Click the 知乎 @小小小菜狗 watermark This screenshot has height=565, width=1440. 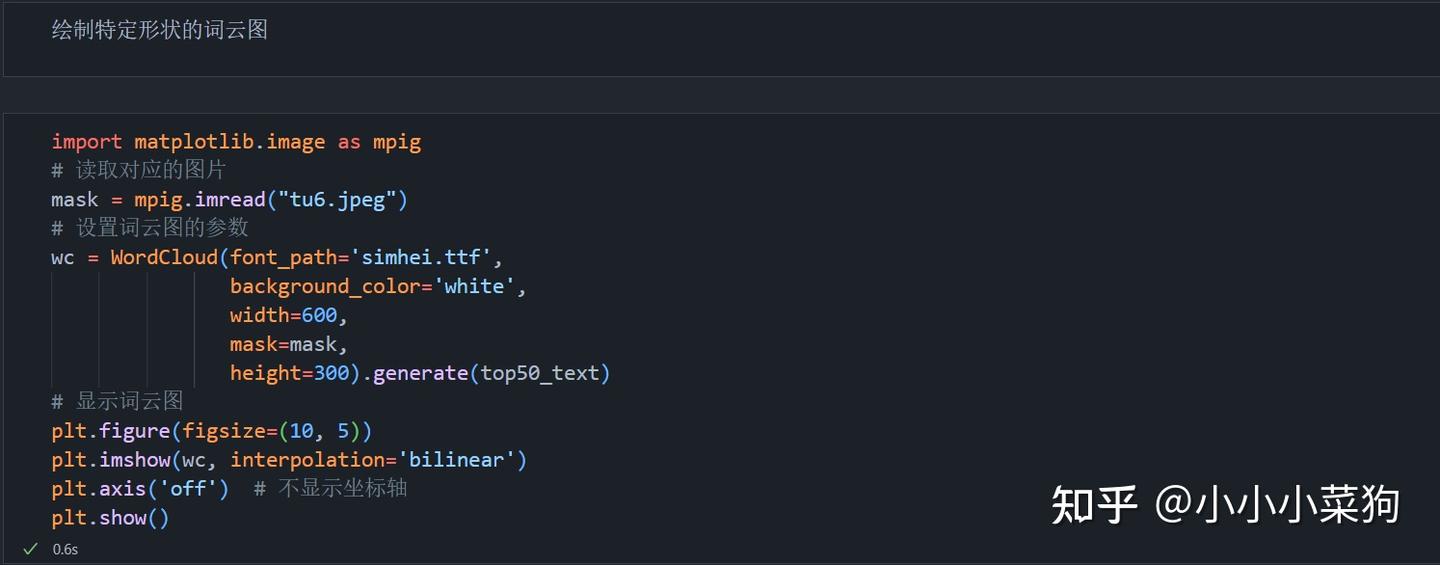click(x=1225, y=505)
